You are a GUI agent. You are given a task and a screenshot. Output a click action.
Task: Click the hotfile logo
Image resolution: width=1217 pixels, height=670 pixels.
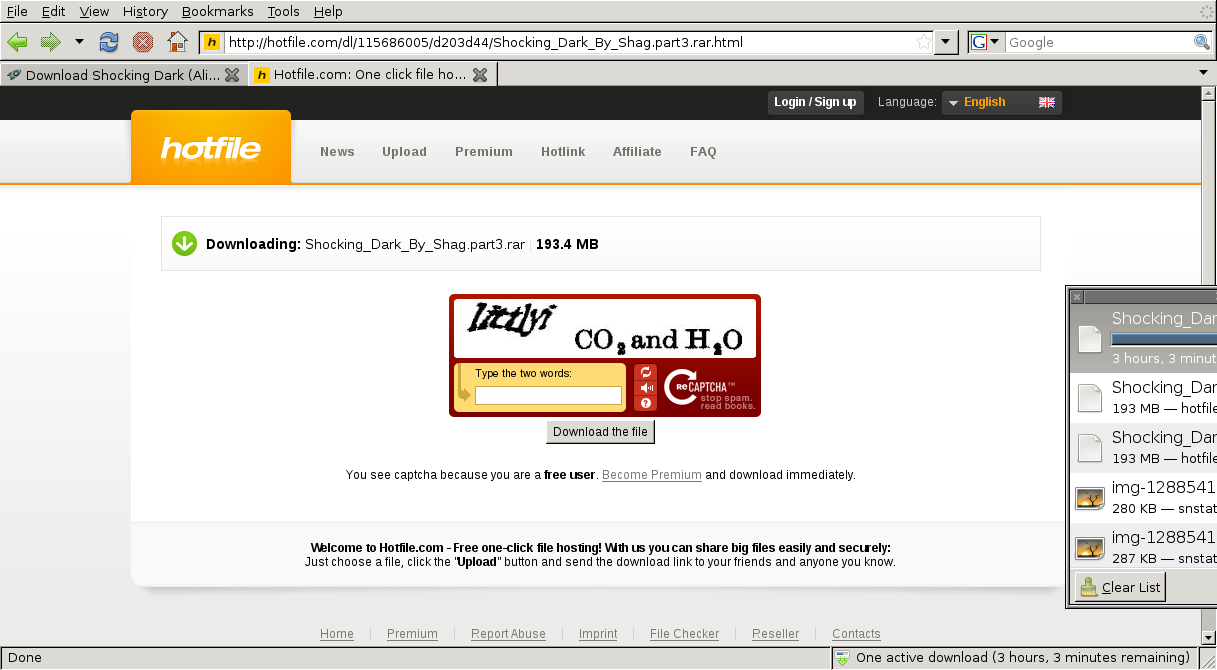(211, 148)
